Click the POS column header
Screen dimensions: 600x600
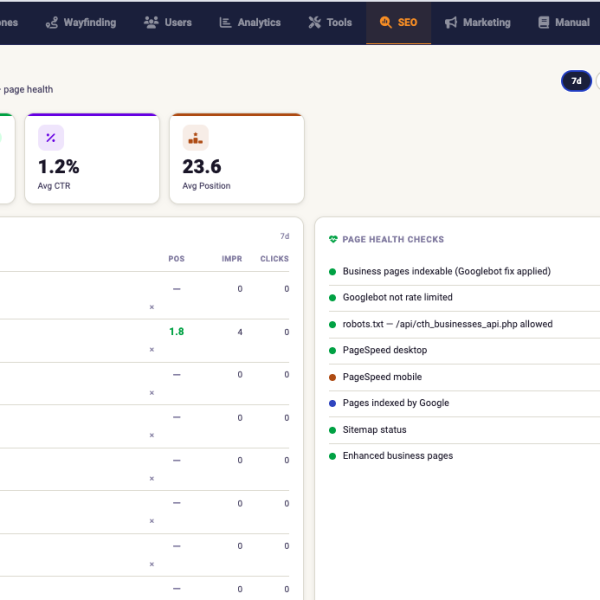(176, 259)
